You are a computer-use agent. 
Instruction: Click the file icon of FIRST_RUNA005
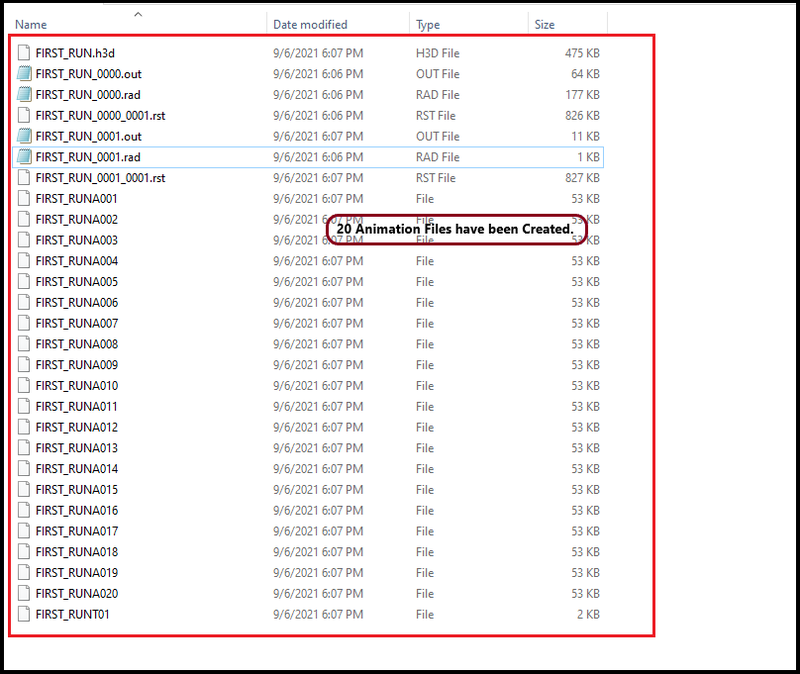[24, 282]
